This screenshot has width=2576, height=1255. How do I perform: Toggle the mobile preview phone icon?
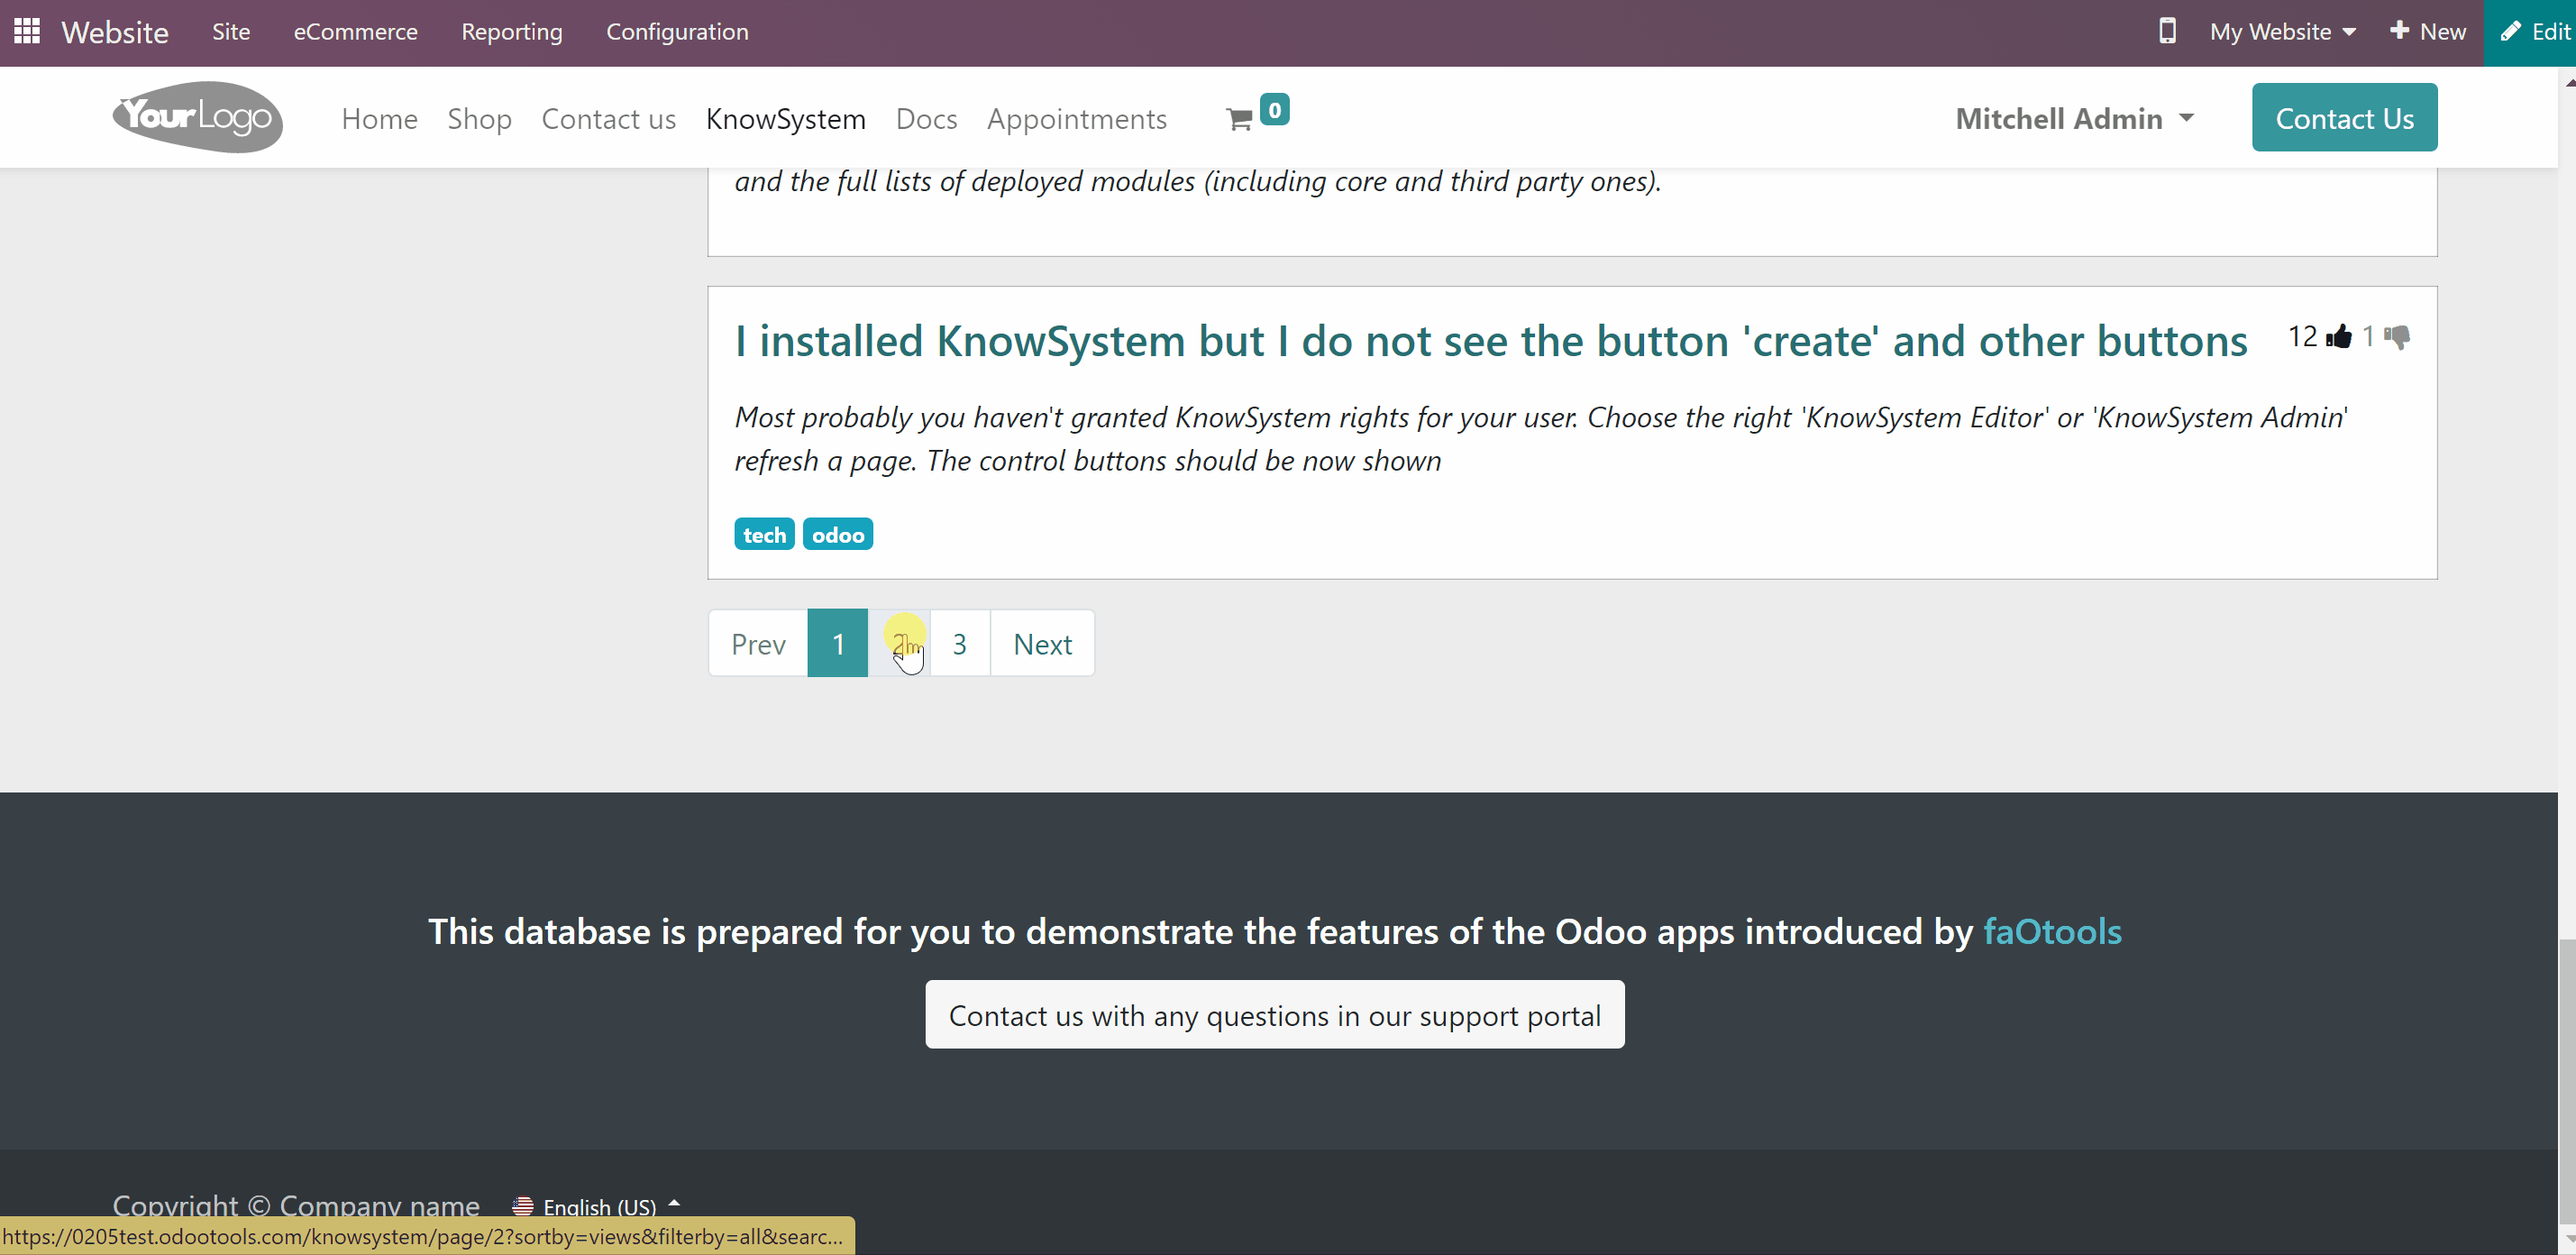(x=2167, y=31)
